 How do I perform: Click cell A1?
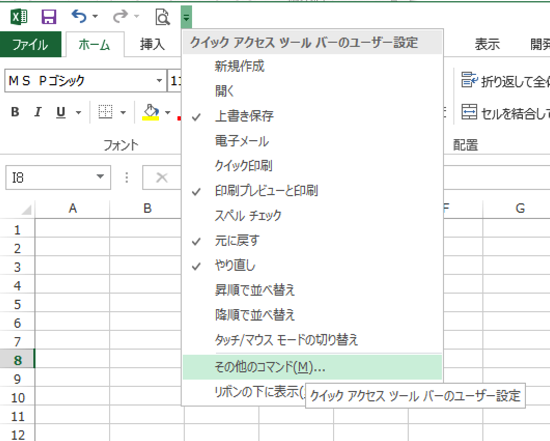pos(73,228)
